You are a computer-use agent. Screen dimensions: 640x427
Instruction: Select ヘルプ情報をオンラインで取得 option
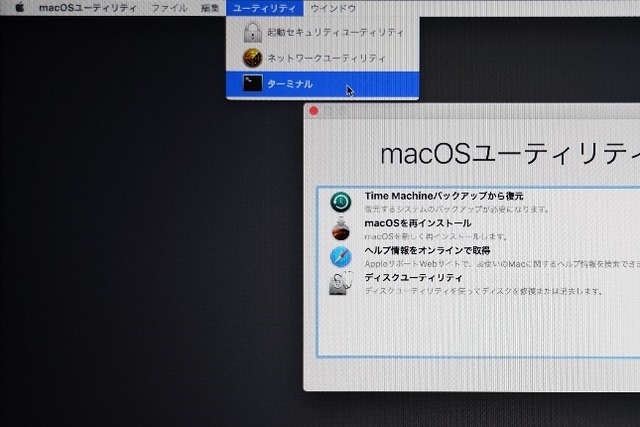tap(427, 250)
